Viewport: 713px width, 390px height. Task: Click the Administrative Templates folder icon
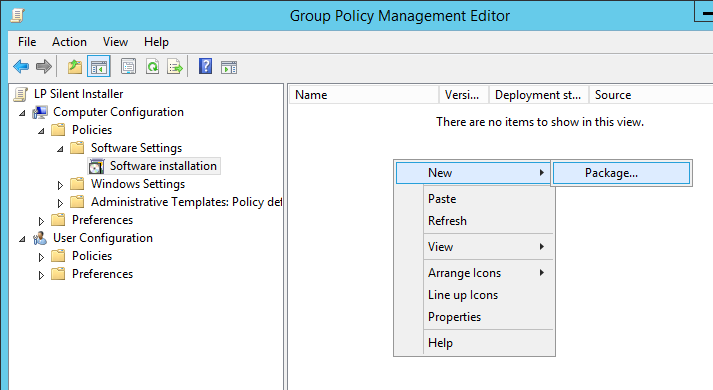coord(77,202)
